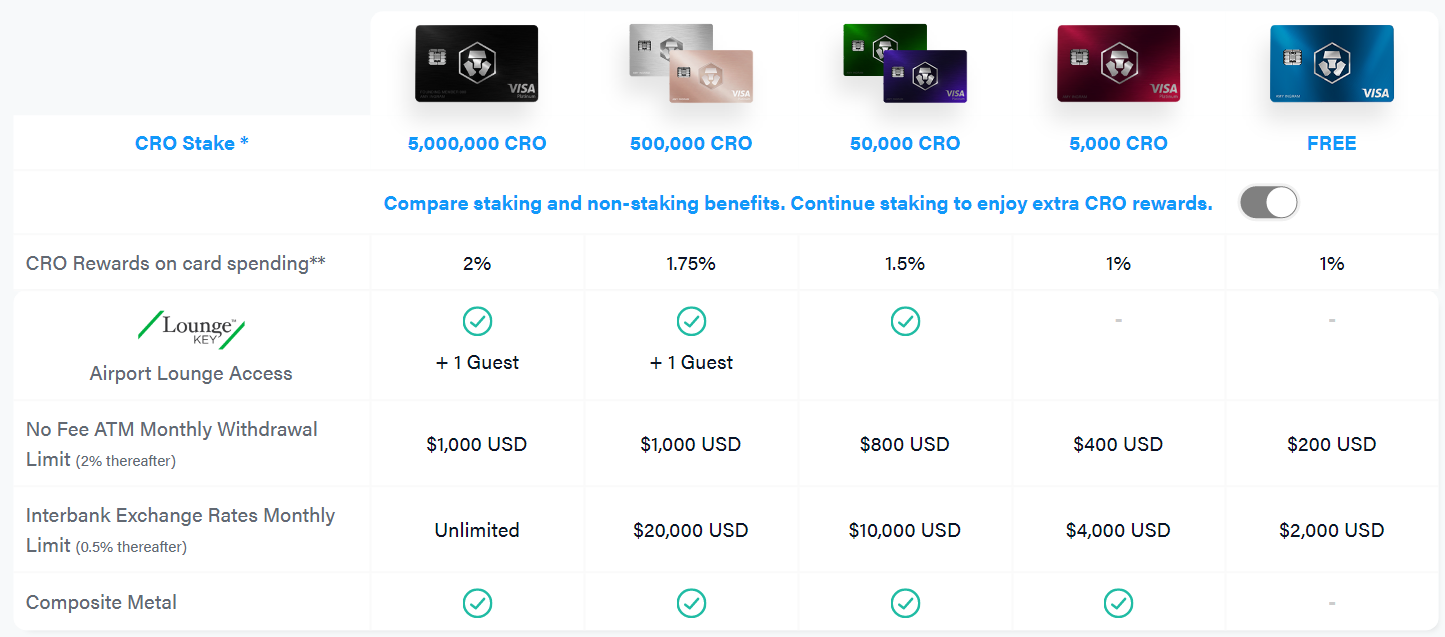Viewport: 1445px width, 637px height.
Task: Click the 50,000 CRO stake heading
Action: [x=905, y=143]
